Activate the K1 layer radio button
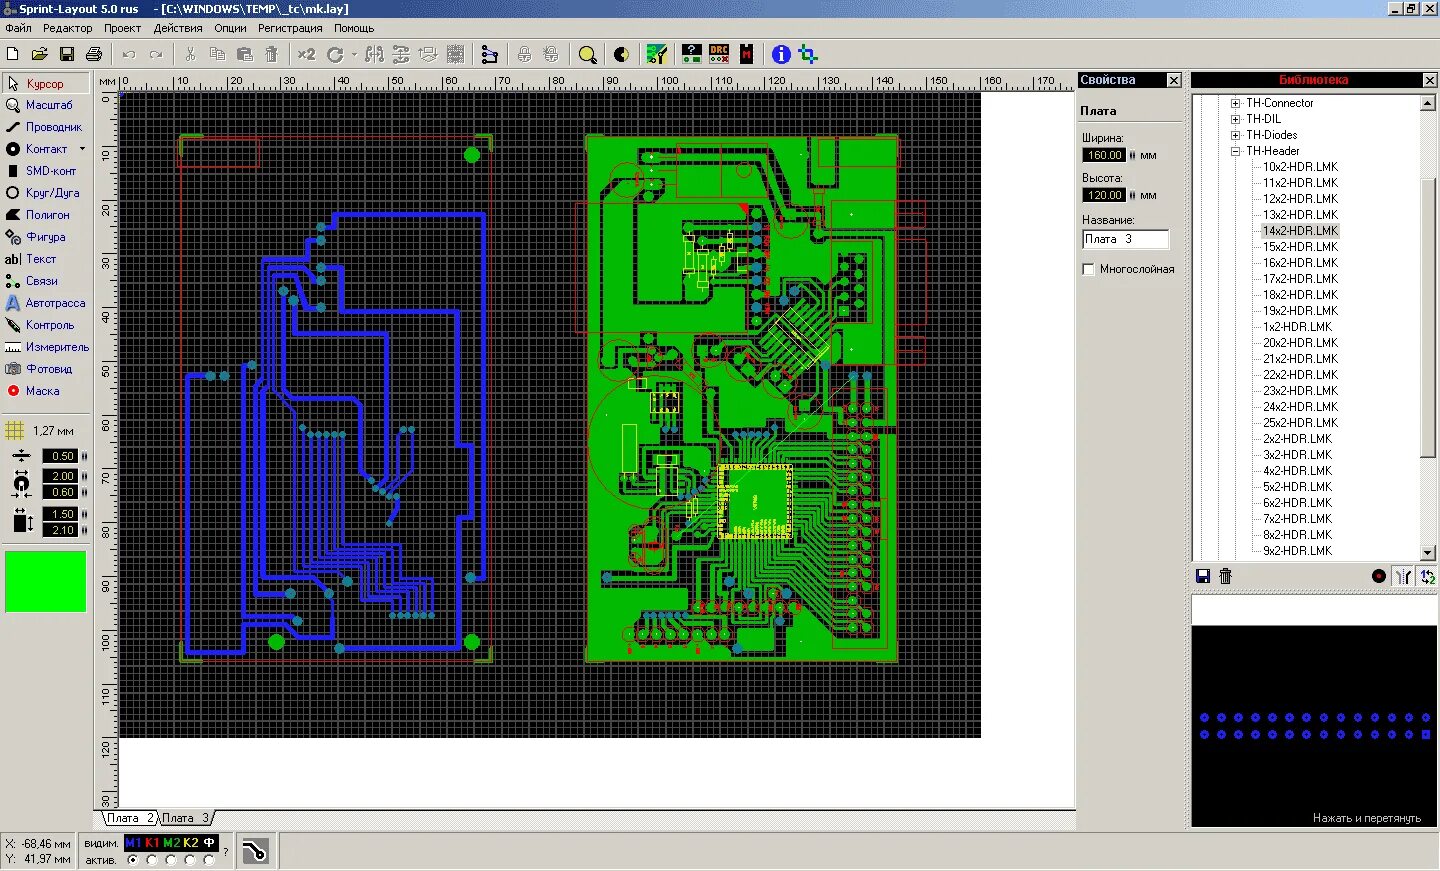The image size is (1440, 871). coord(152,860)
